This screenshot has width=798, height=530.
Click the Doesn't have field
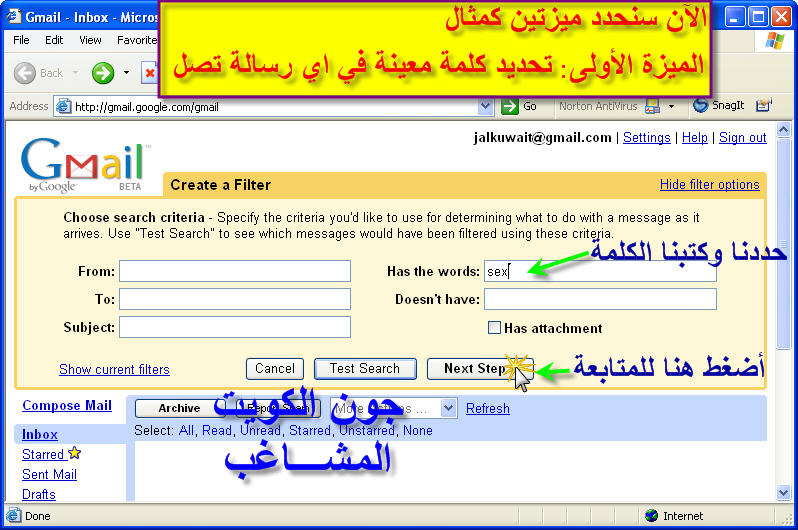pos(600,299)
